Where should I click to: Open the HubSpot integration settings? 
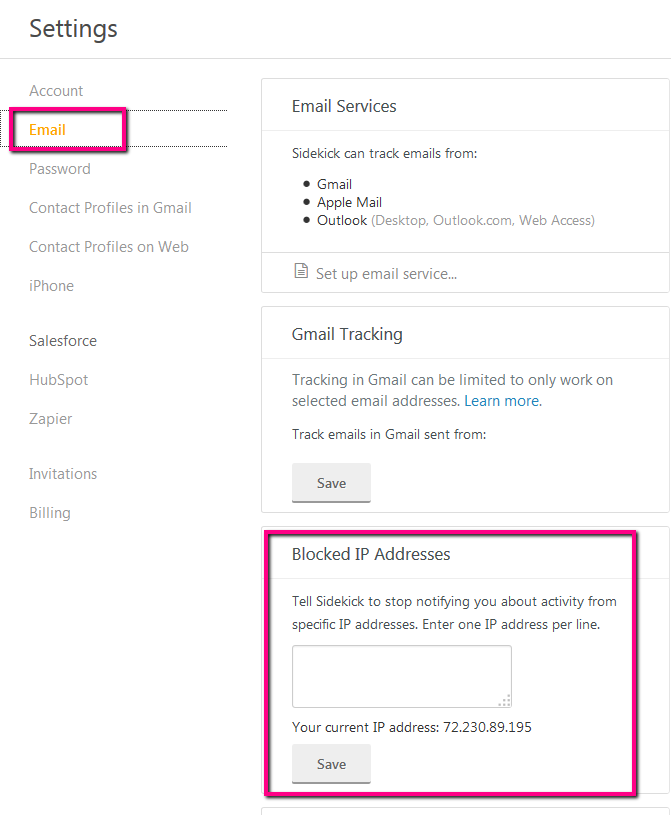pyautogui.click(x=59, y=380)
